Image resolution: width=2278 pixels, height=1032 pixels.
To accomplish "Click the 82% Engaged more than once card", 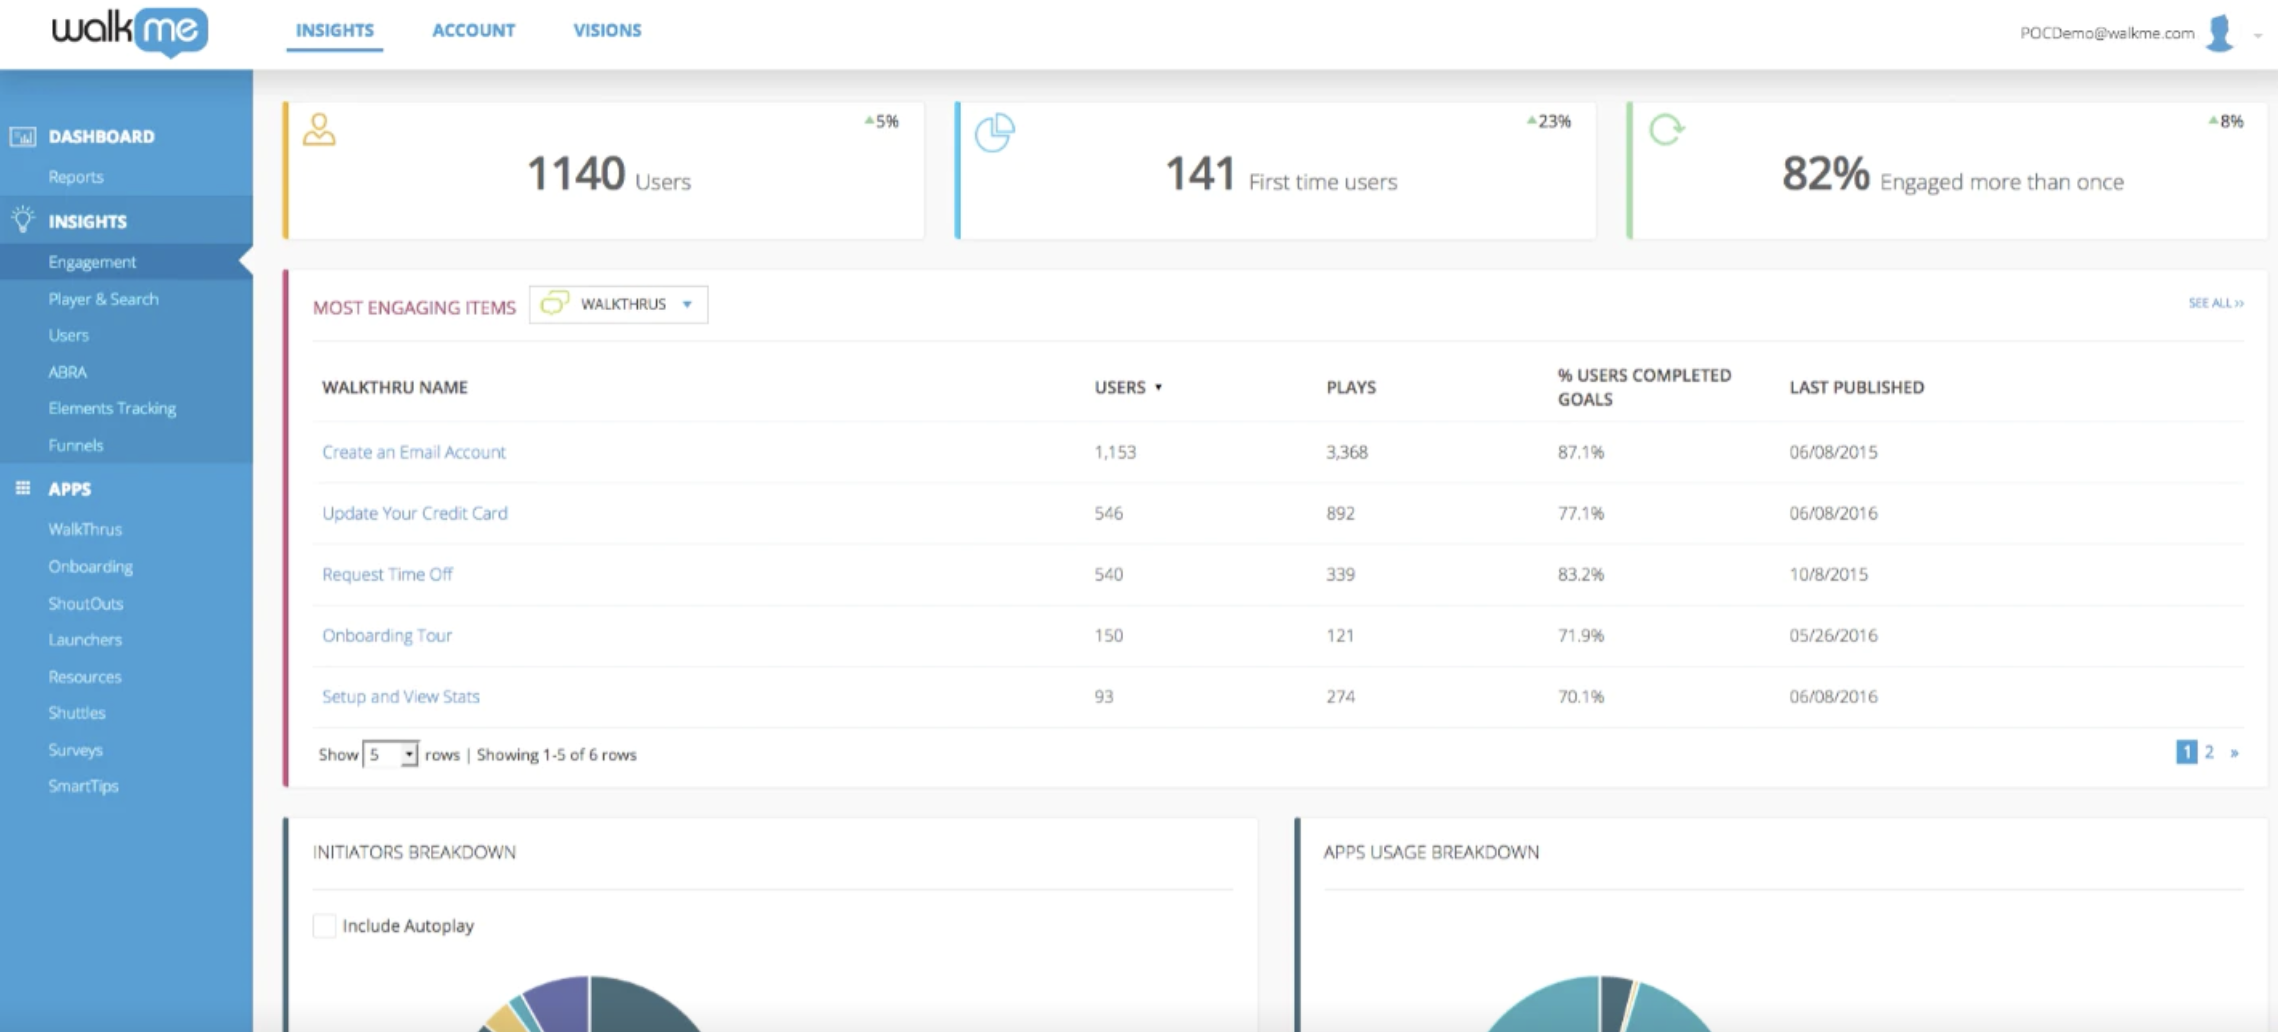I will (x=1947, y=170).
